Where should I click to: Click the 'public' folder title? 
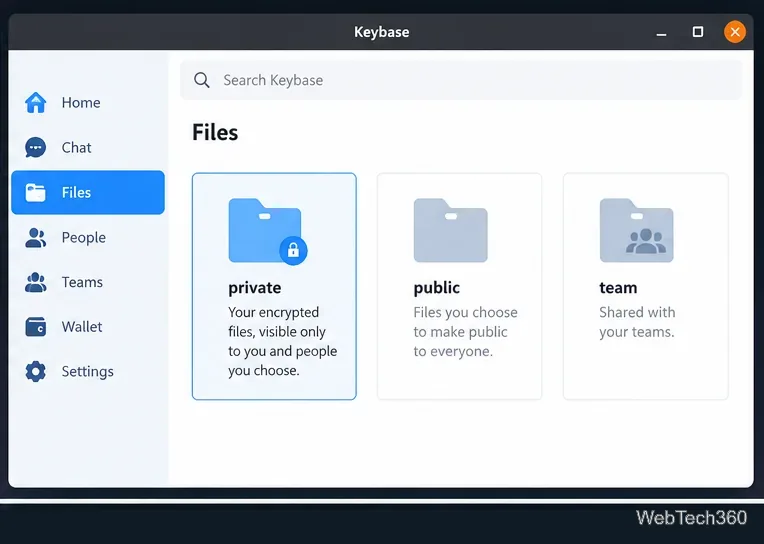pyautogui.click(x=437, y=288)
